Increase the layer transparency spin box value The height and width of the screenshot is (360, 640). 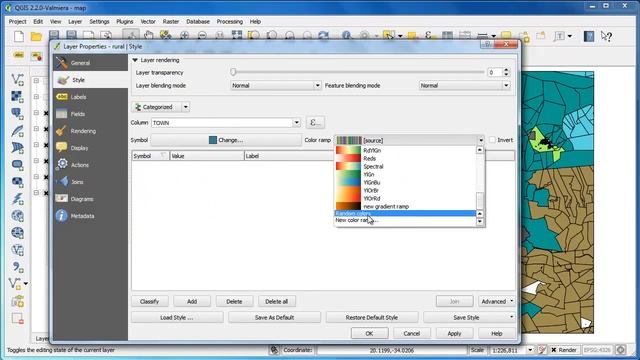coord(506,70)
